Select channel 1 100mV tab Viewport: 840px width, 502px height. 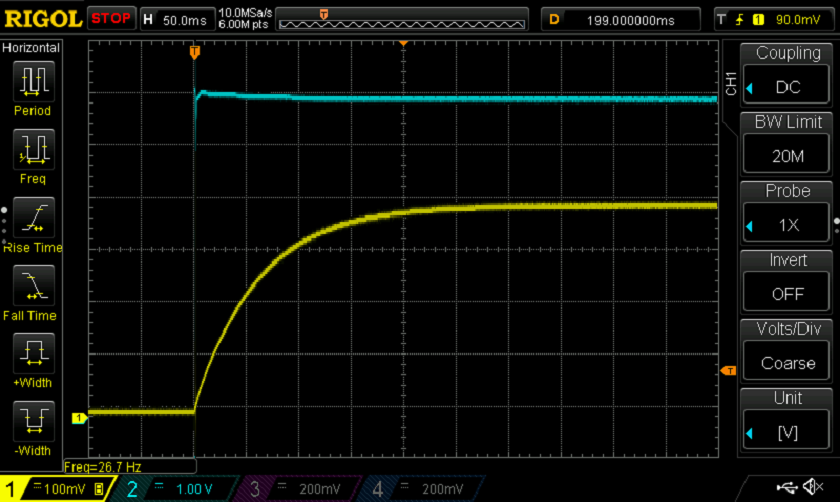pyautogui.click(x=56, y=488)
